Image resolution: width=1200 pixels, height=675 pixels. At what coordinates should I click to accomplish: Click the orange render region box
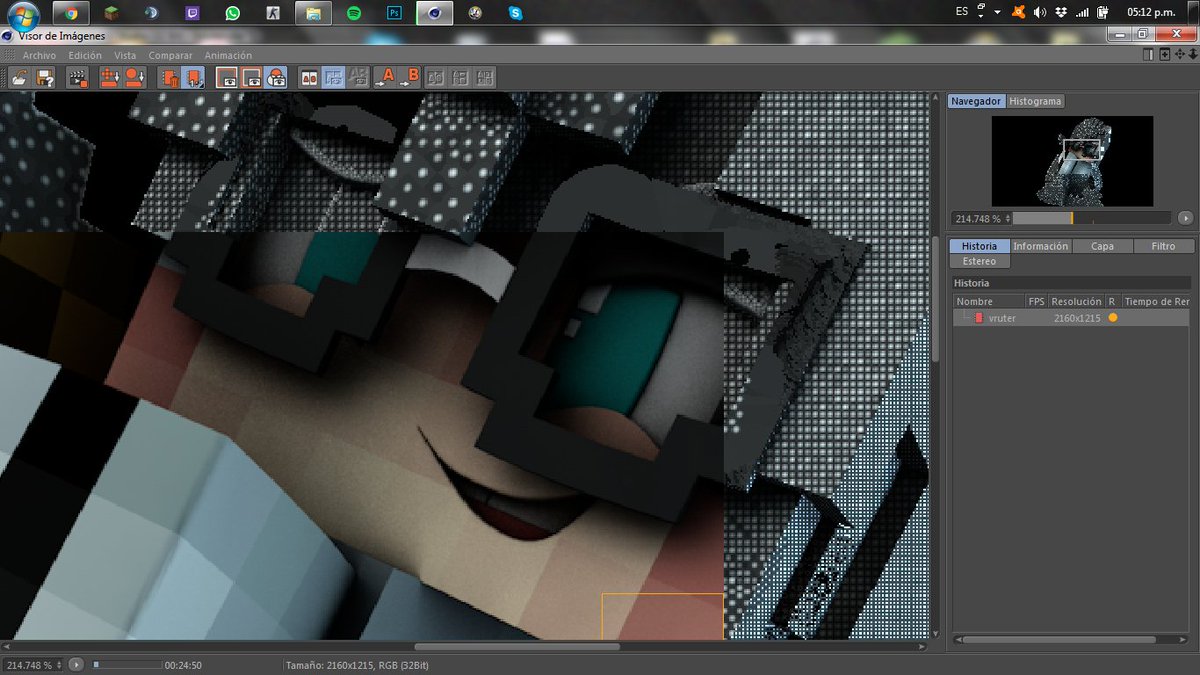(663, 616)
